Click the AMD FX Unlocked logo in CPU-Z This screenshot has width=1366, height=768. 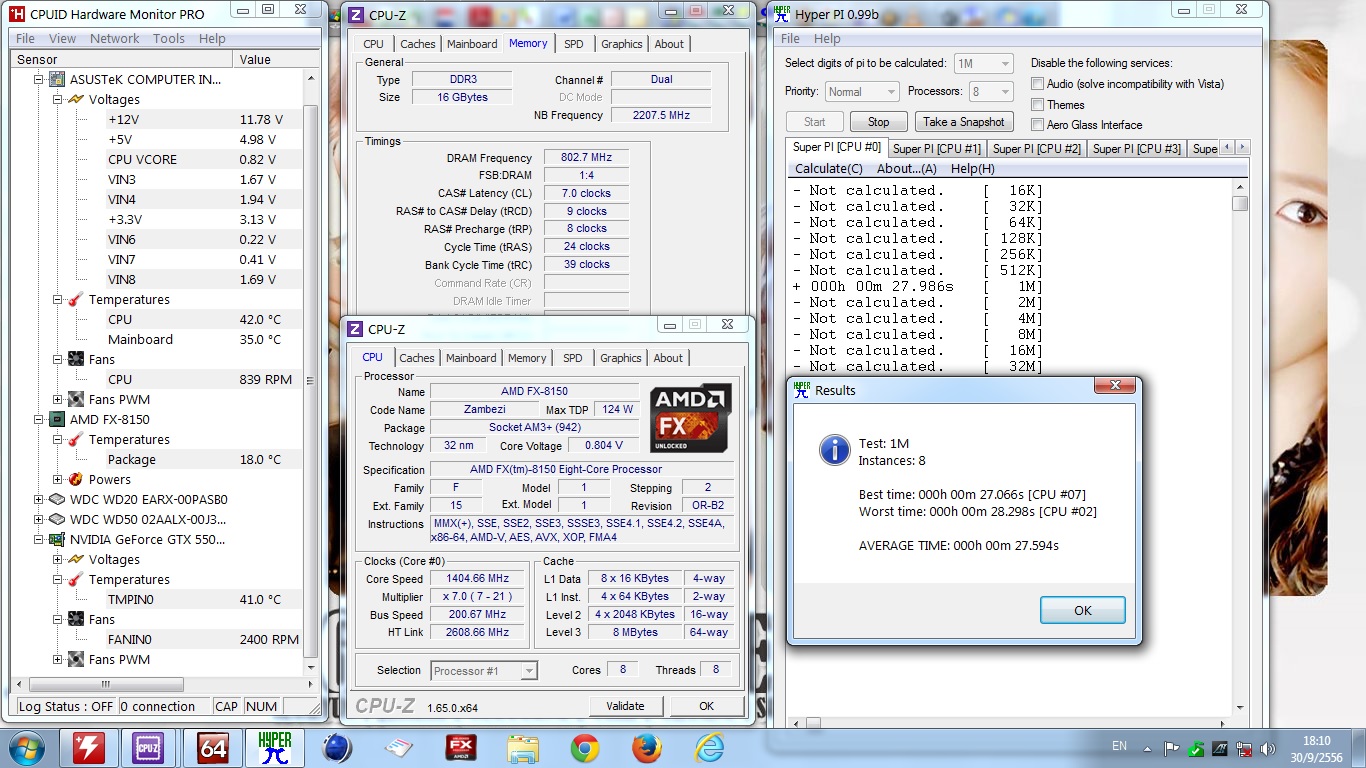coord(691,418)
